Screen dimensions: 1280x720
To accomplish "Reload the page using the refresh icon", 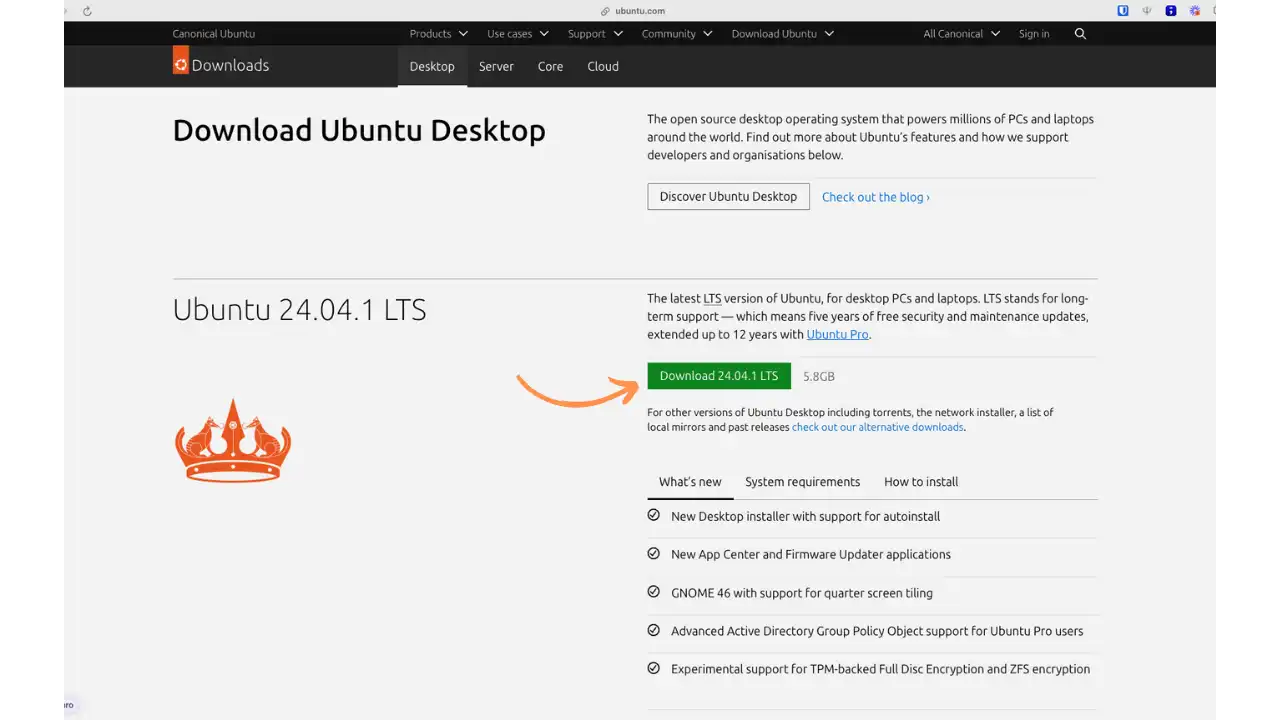I will [x=88, y=11].
